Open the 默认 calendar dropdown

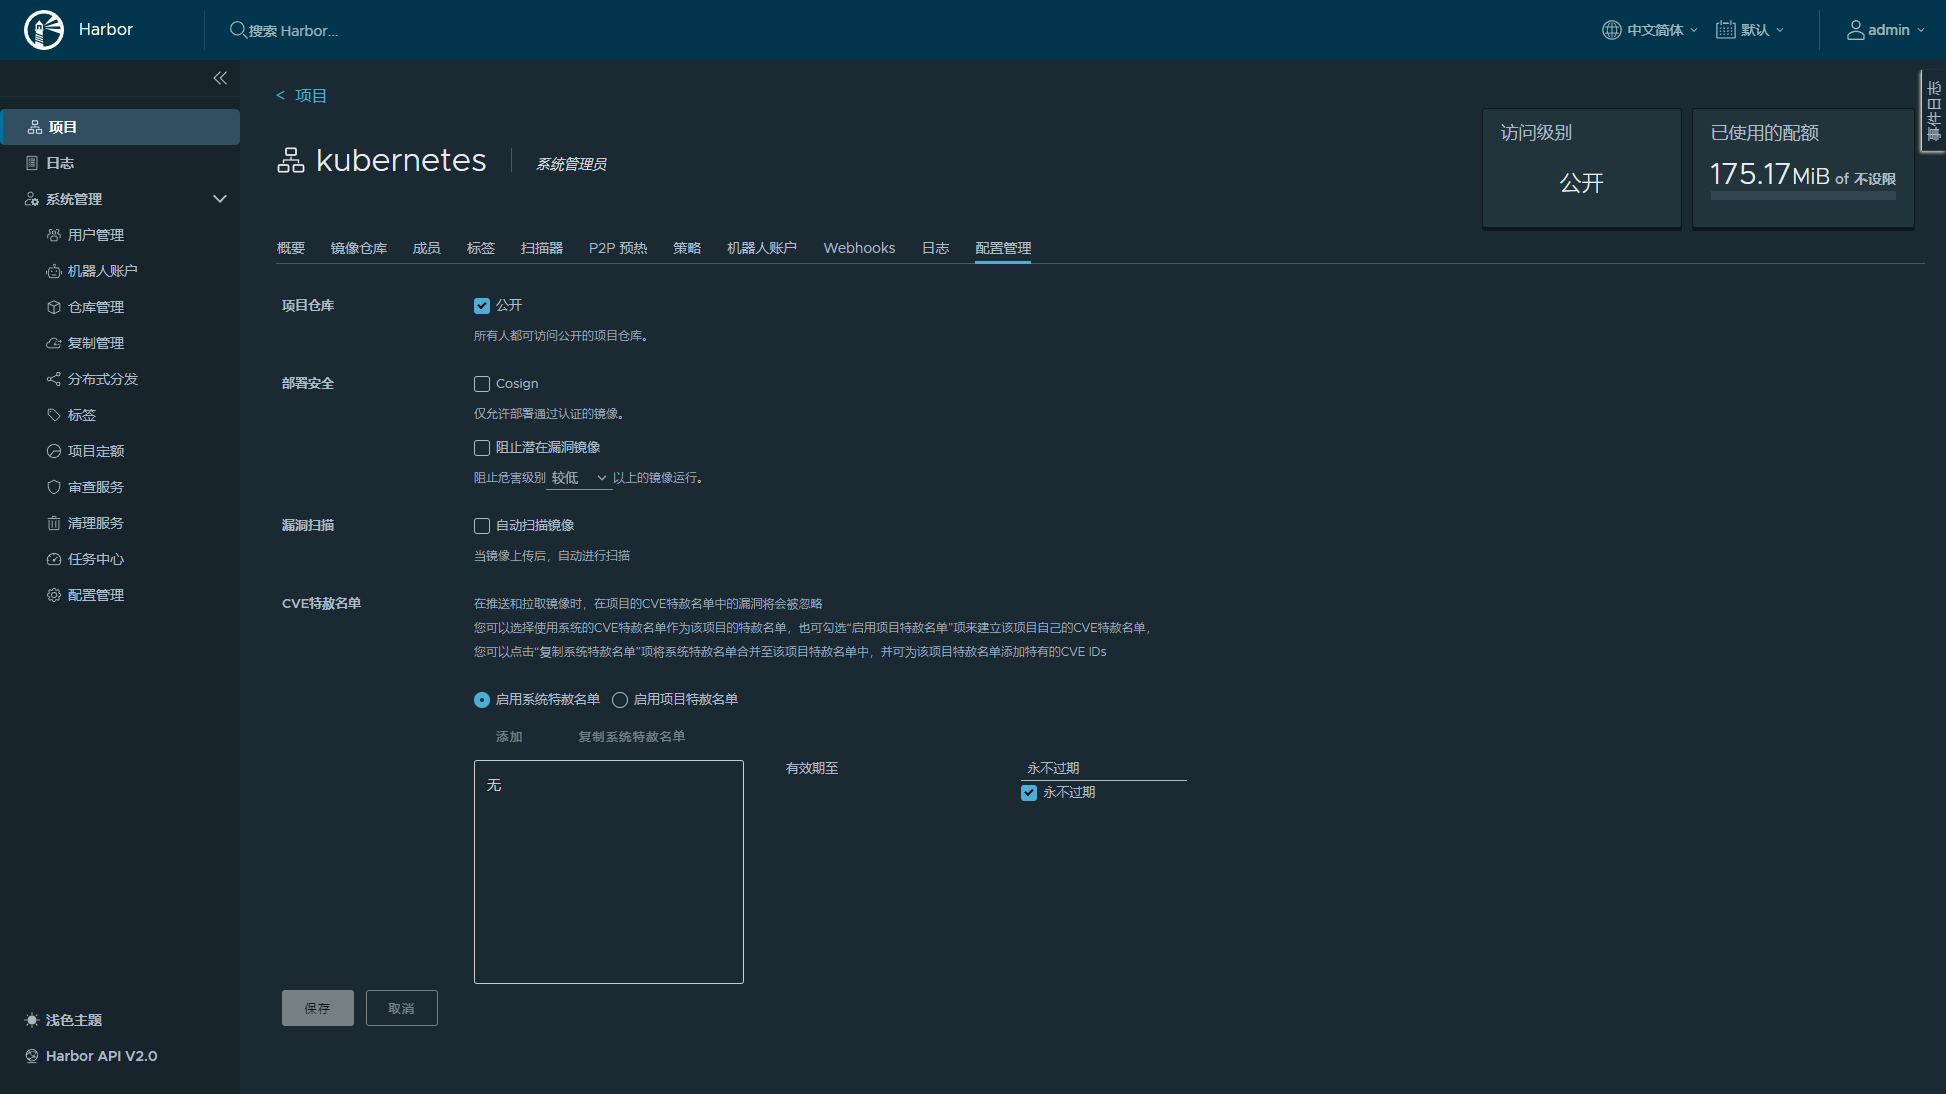[1750, 30]
